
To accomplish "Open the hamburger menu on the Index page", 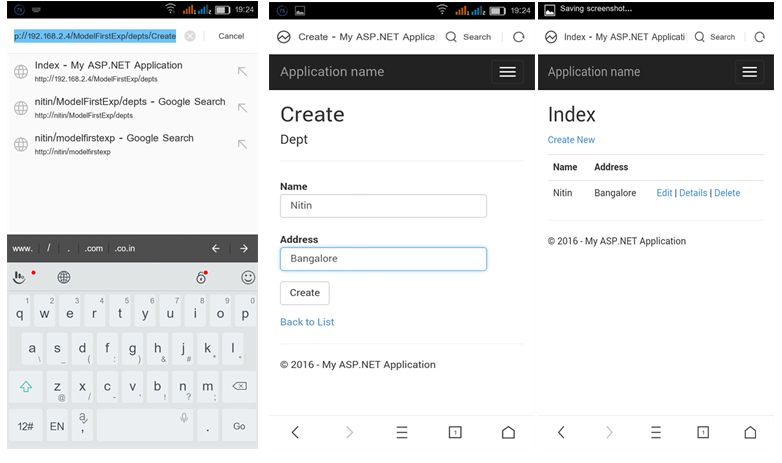I will (x=749, y=72).
